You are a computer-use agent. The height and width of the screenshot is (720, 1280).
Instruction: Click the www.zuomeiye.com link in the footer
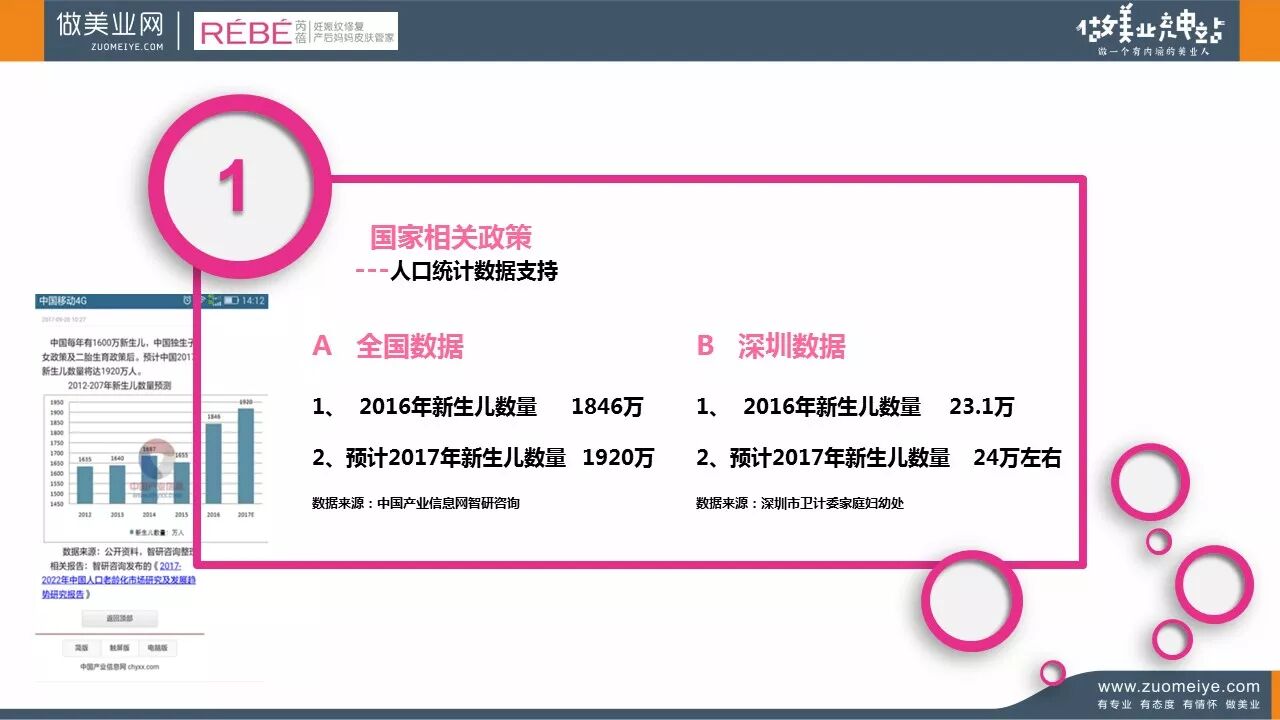pos(1179,687)
